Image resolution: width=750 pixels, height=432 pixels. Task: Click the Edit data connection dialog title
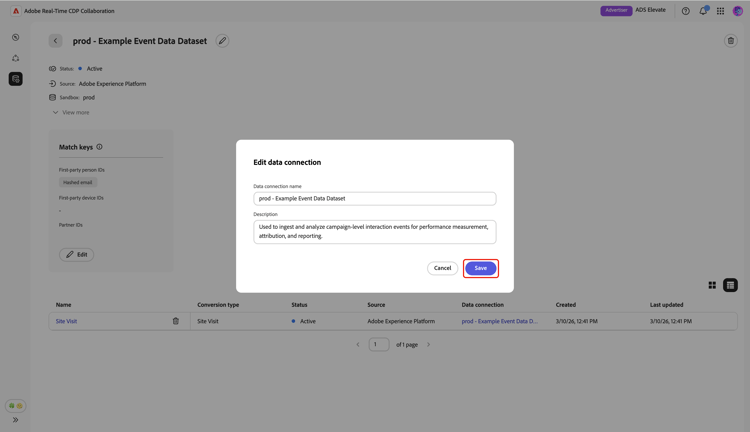point(287,162)
